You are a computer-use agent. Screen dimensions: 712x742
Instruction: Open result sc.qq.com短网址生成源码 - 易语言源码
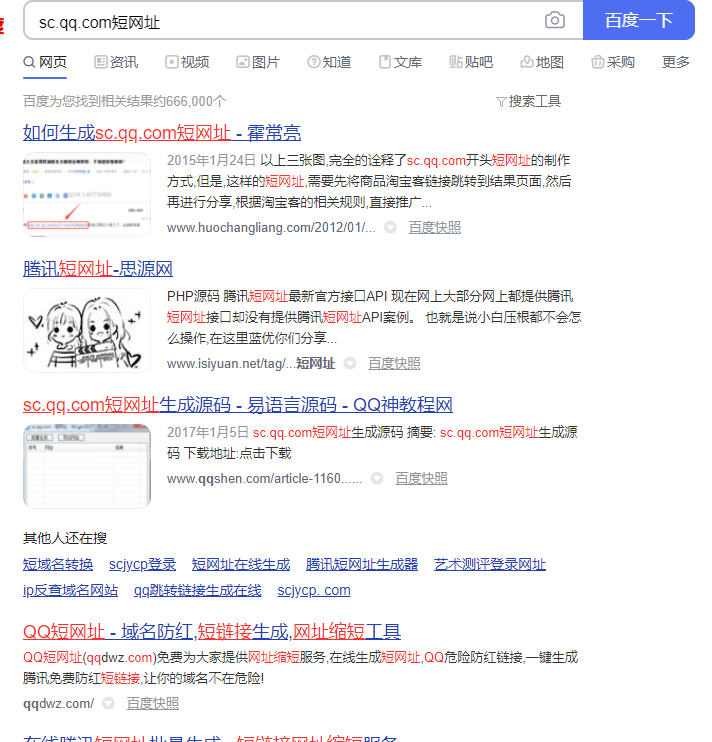[237, 405]
